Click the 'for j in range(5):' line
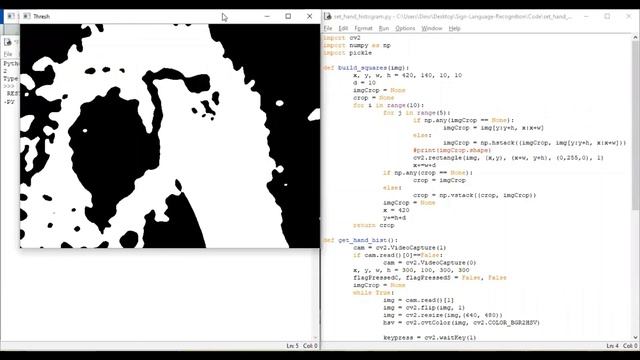Viewport: 640px width, 360px height. 417,113
